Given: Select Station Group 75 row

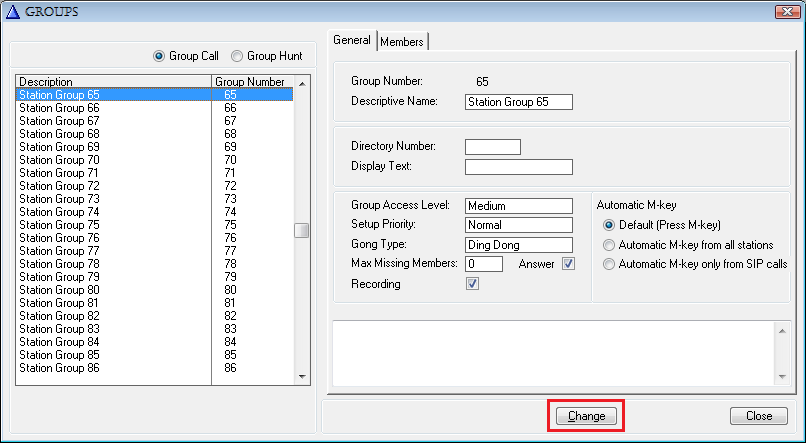Looking at the screenshot, I should (x=155, y=225).
